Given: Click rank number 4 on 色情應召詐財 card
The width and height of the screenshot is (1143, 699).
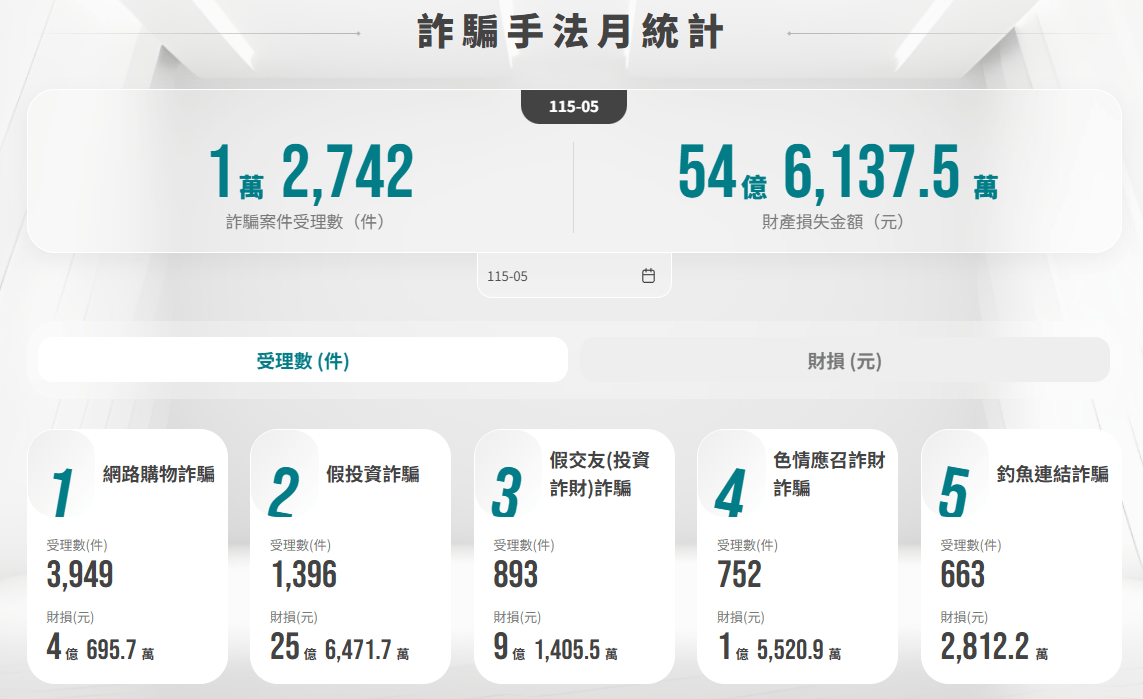Looking at the screenshot, I should tap(730, 493).
